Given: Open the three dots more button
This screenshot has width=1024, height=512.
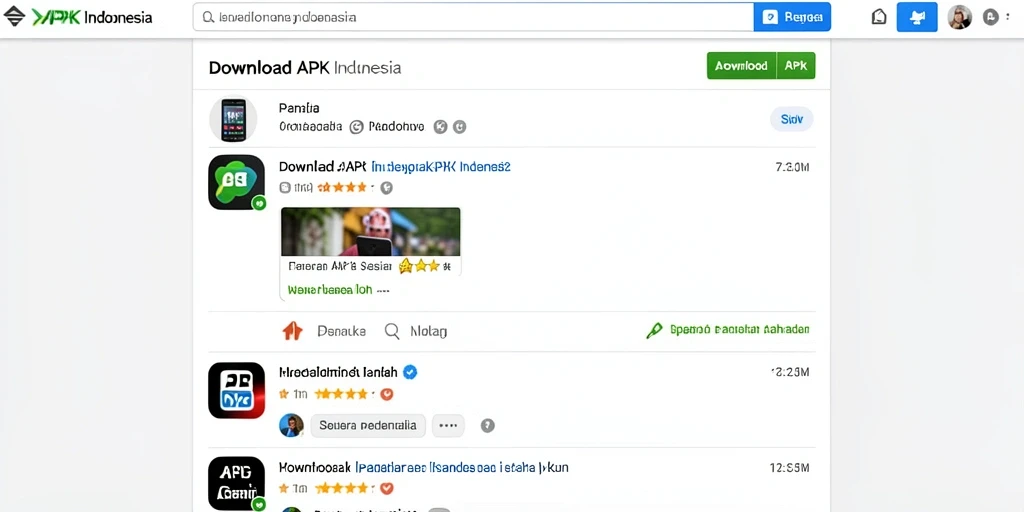Looking at the screenshot, I should pos(448,425).
